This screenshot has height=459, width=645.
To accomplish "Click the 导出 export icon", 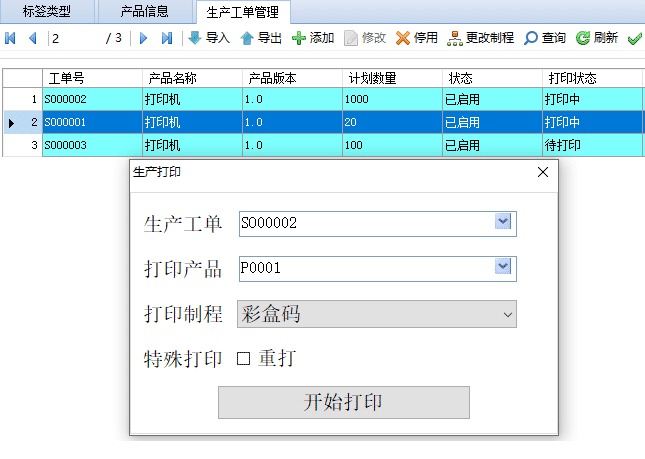I will [x=247, y=38].
